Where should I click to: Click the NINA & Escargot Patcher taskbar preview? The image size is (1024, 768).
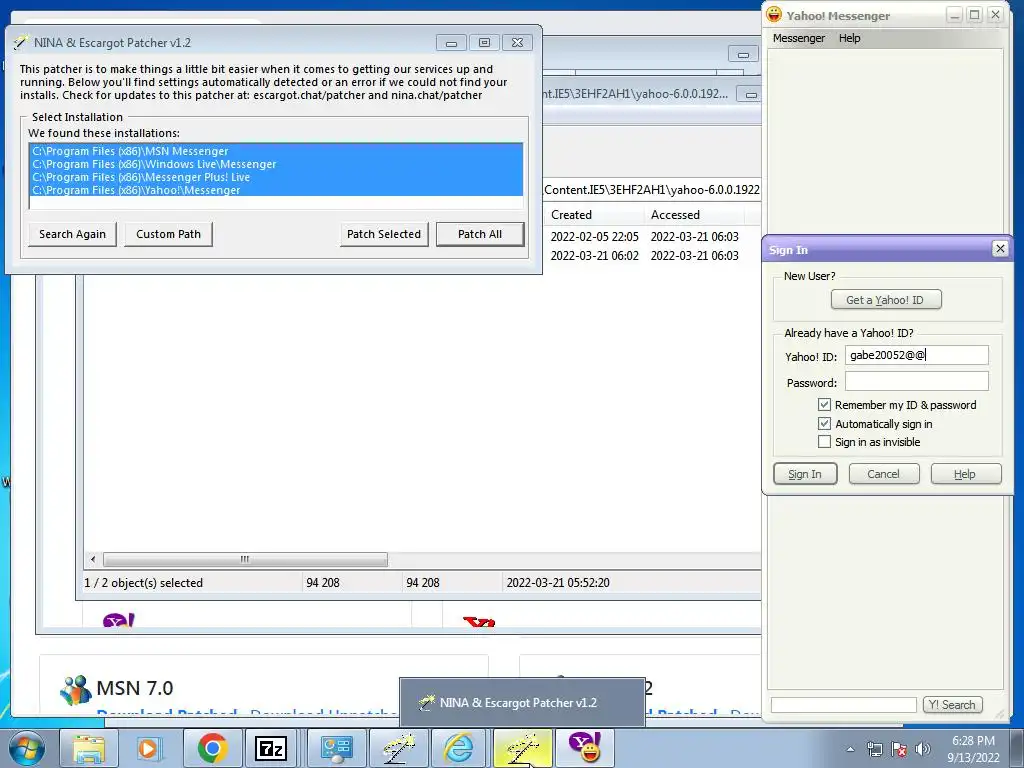(x=522, y=703)
